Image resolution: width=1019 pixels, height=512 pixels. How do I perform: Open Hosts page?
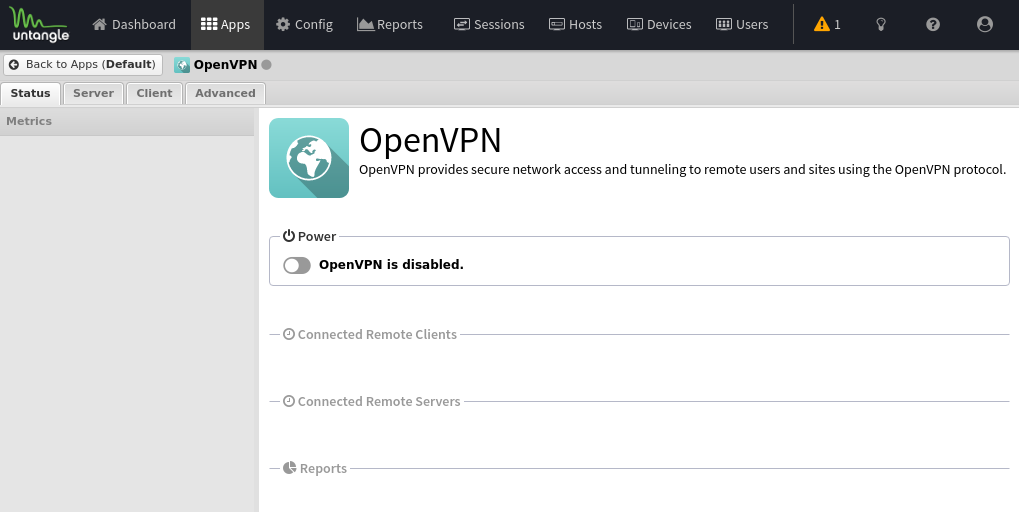[x=575, y=25]
